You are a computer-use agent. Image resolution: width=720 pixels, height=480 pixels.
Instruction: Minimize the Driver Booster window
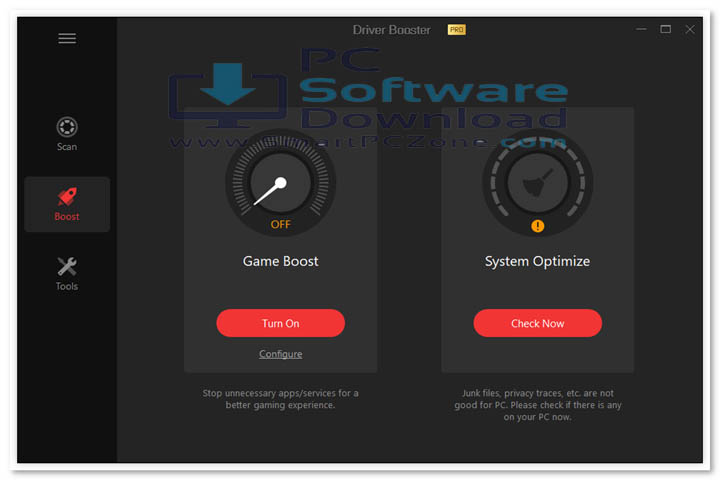click(641, 29)
